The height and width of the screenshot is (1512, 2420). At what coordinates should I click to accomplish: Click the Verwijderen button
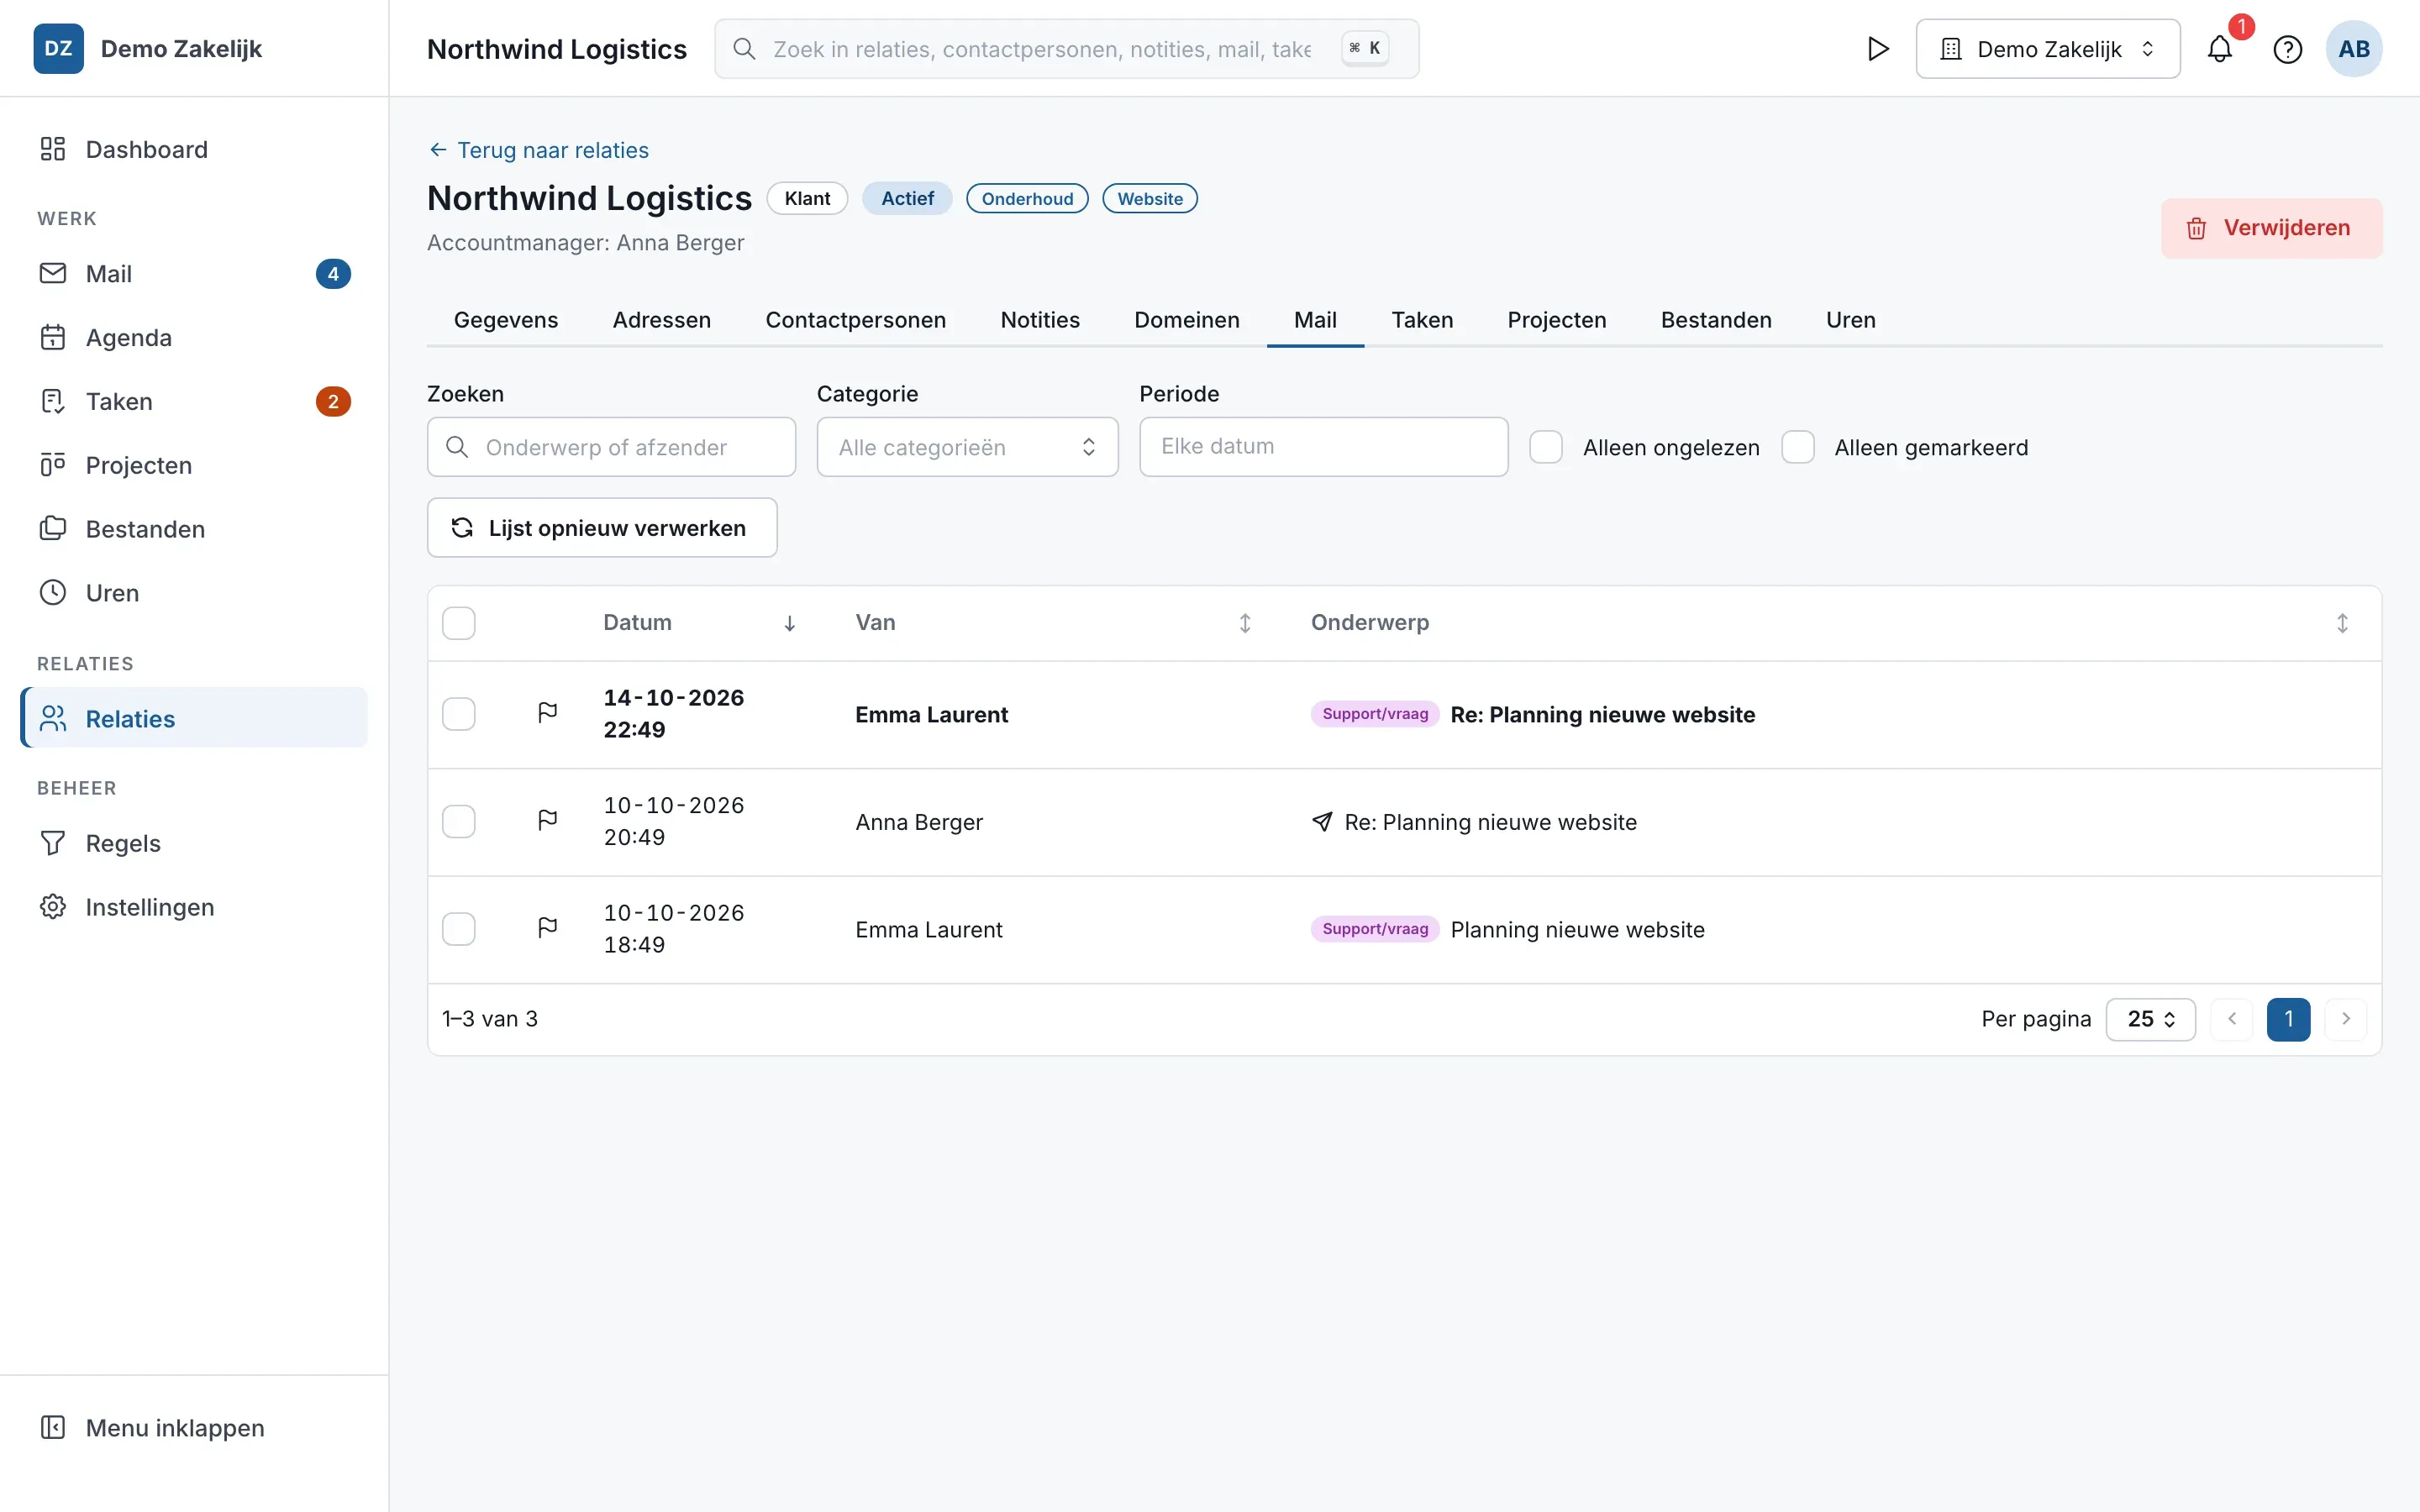[x=2271, y=228]
